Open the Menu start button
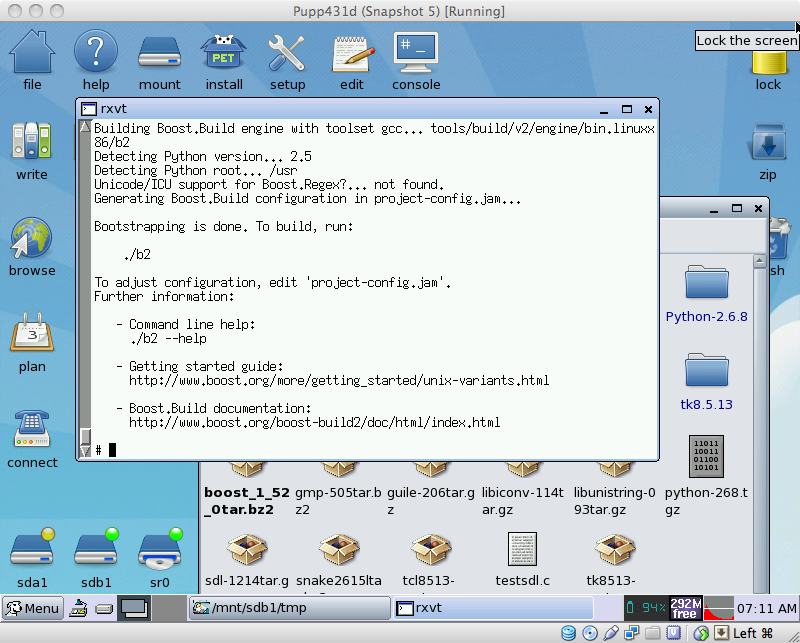Screen dimensions: 800x643 [x=33, y=607]
